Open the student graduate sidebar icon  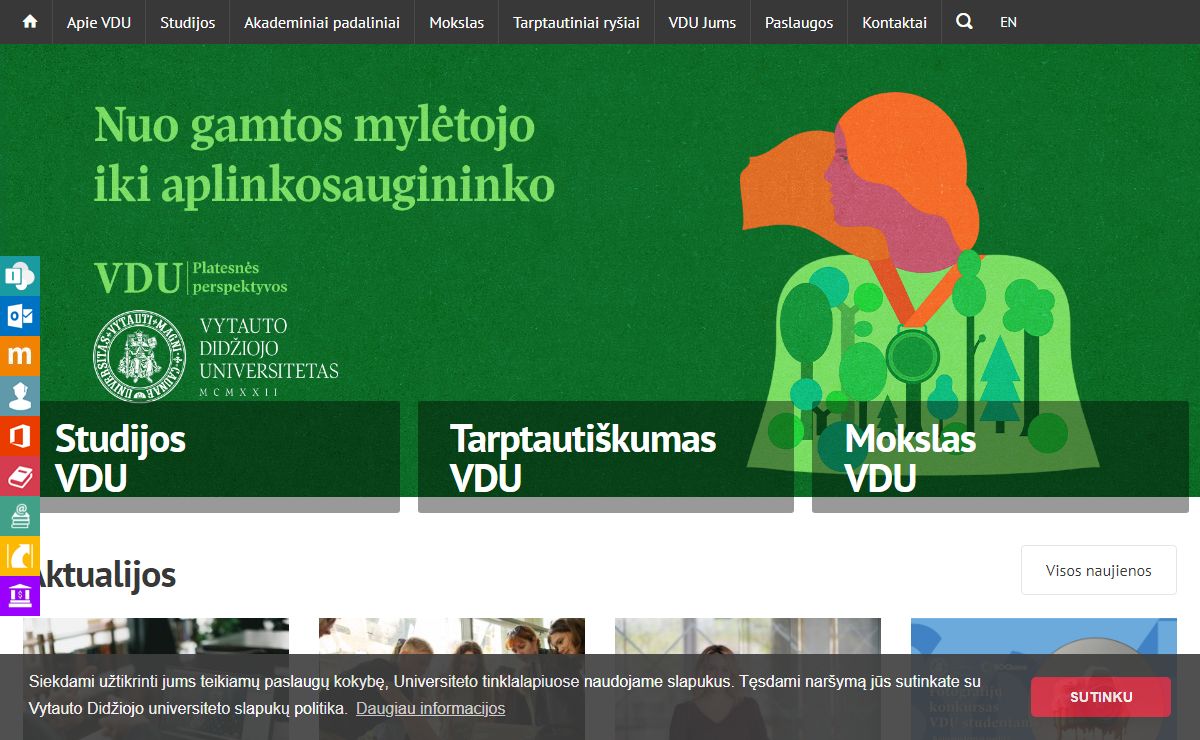click(20, 395)
